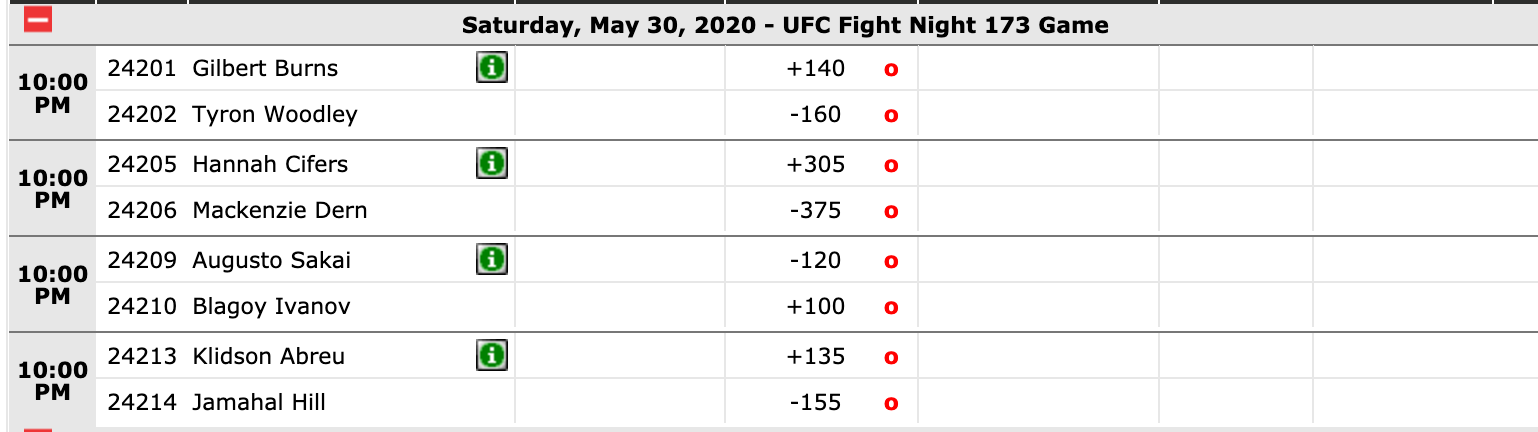
Task: Collapse the UFC Fight Night 173 section
Action: tap(38, 21)
